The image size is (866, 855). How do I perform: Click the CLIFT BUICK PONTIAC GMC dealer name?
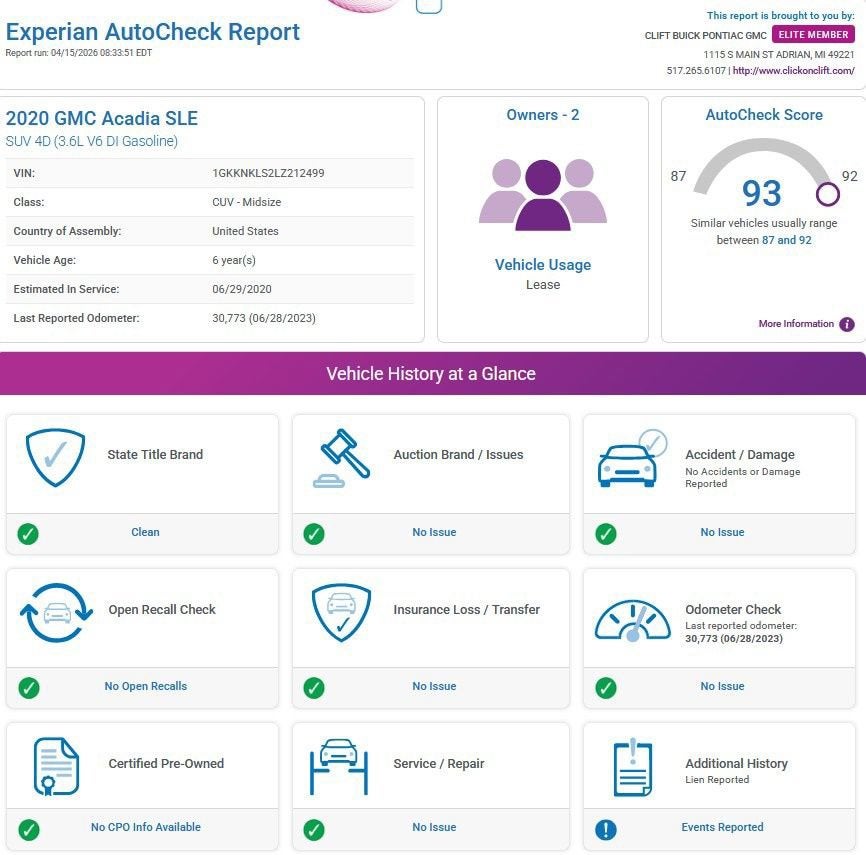pyautogui.click(x=705, y=35)
